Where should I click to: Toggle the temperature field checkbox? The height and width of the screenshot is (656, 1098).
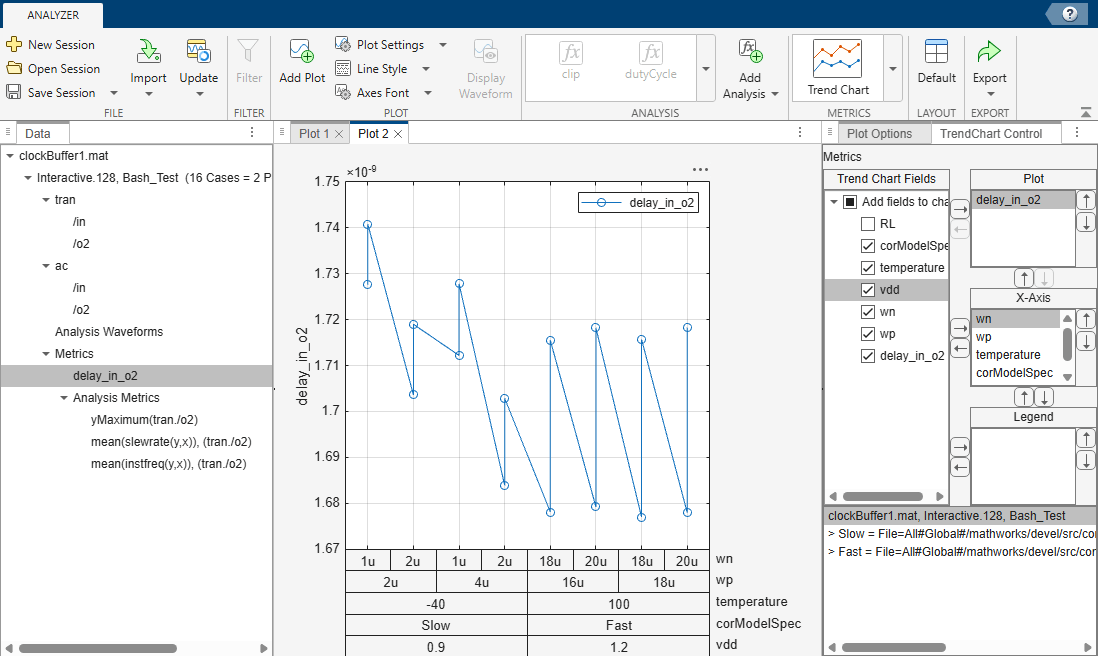(x=868, y=268)
